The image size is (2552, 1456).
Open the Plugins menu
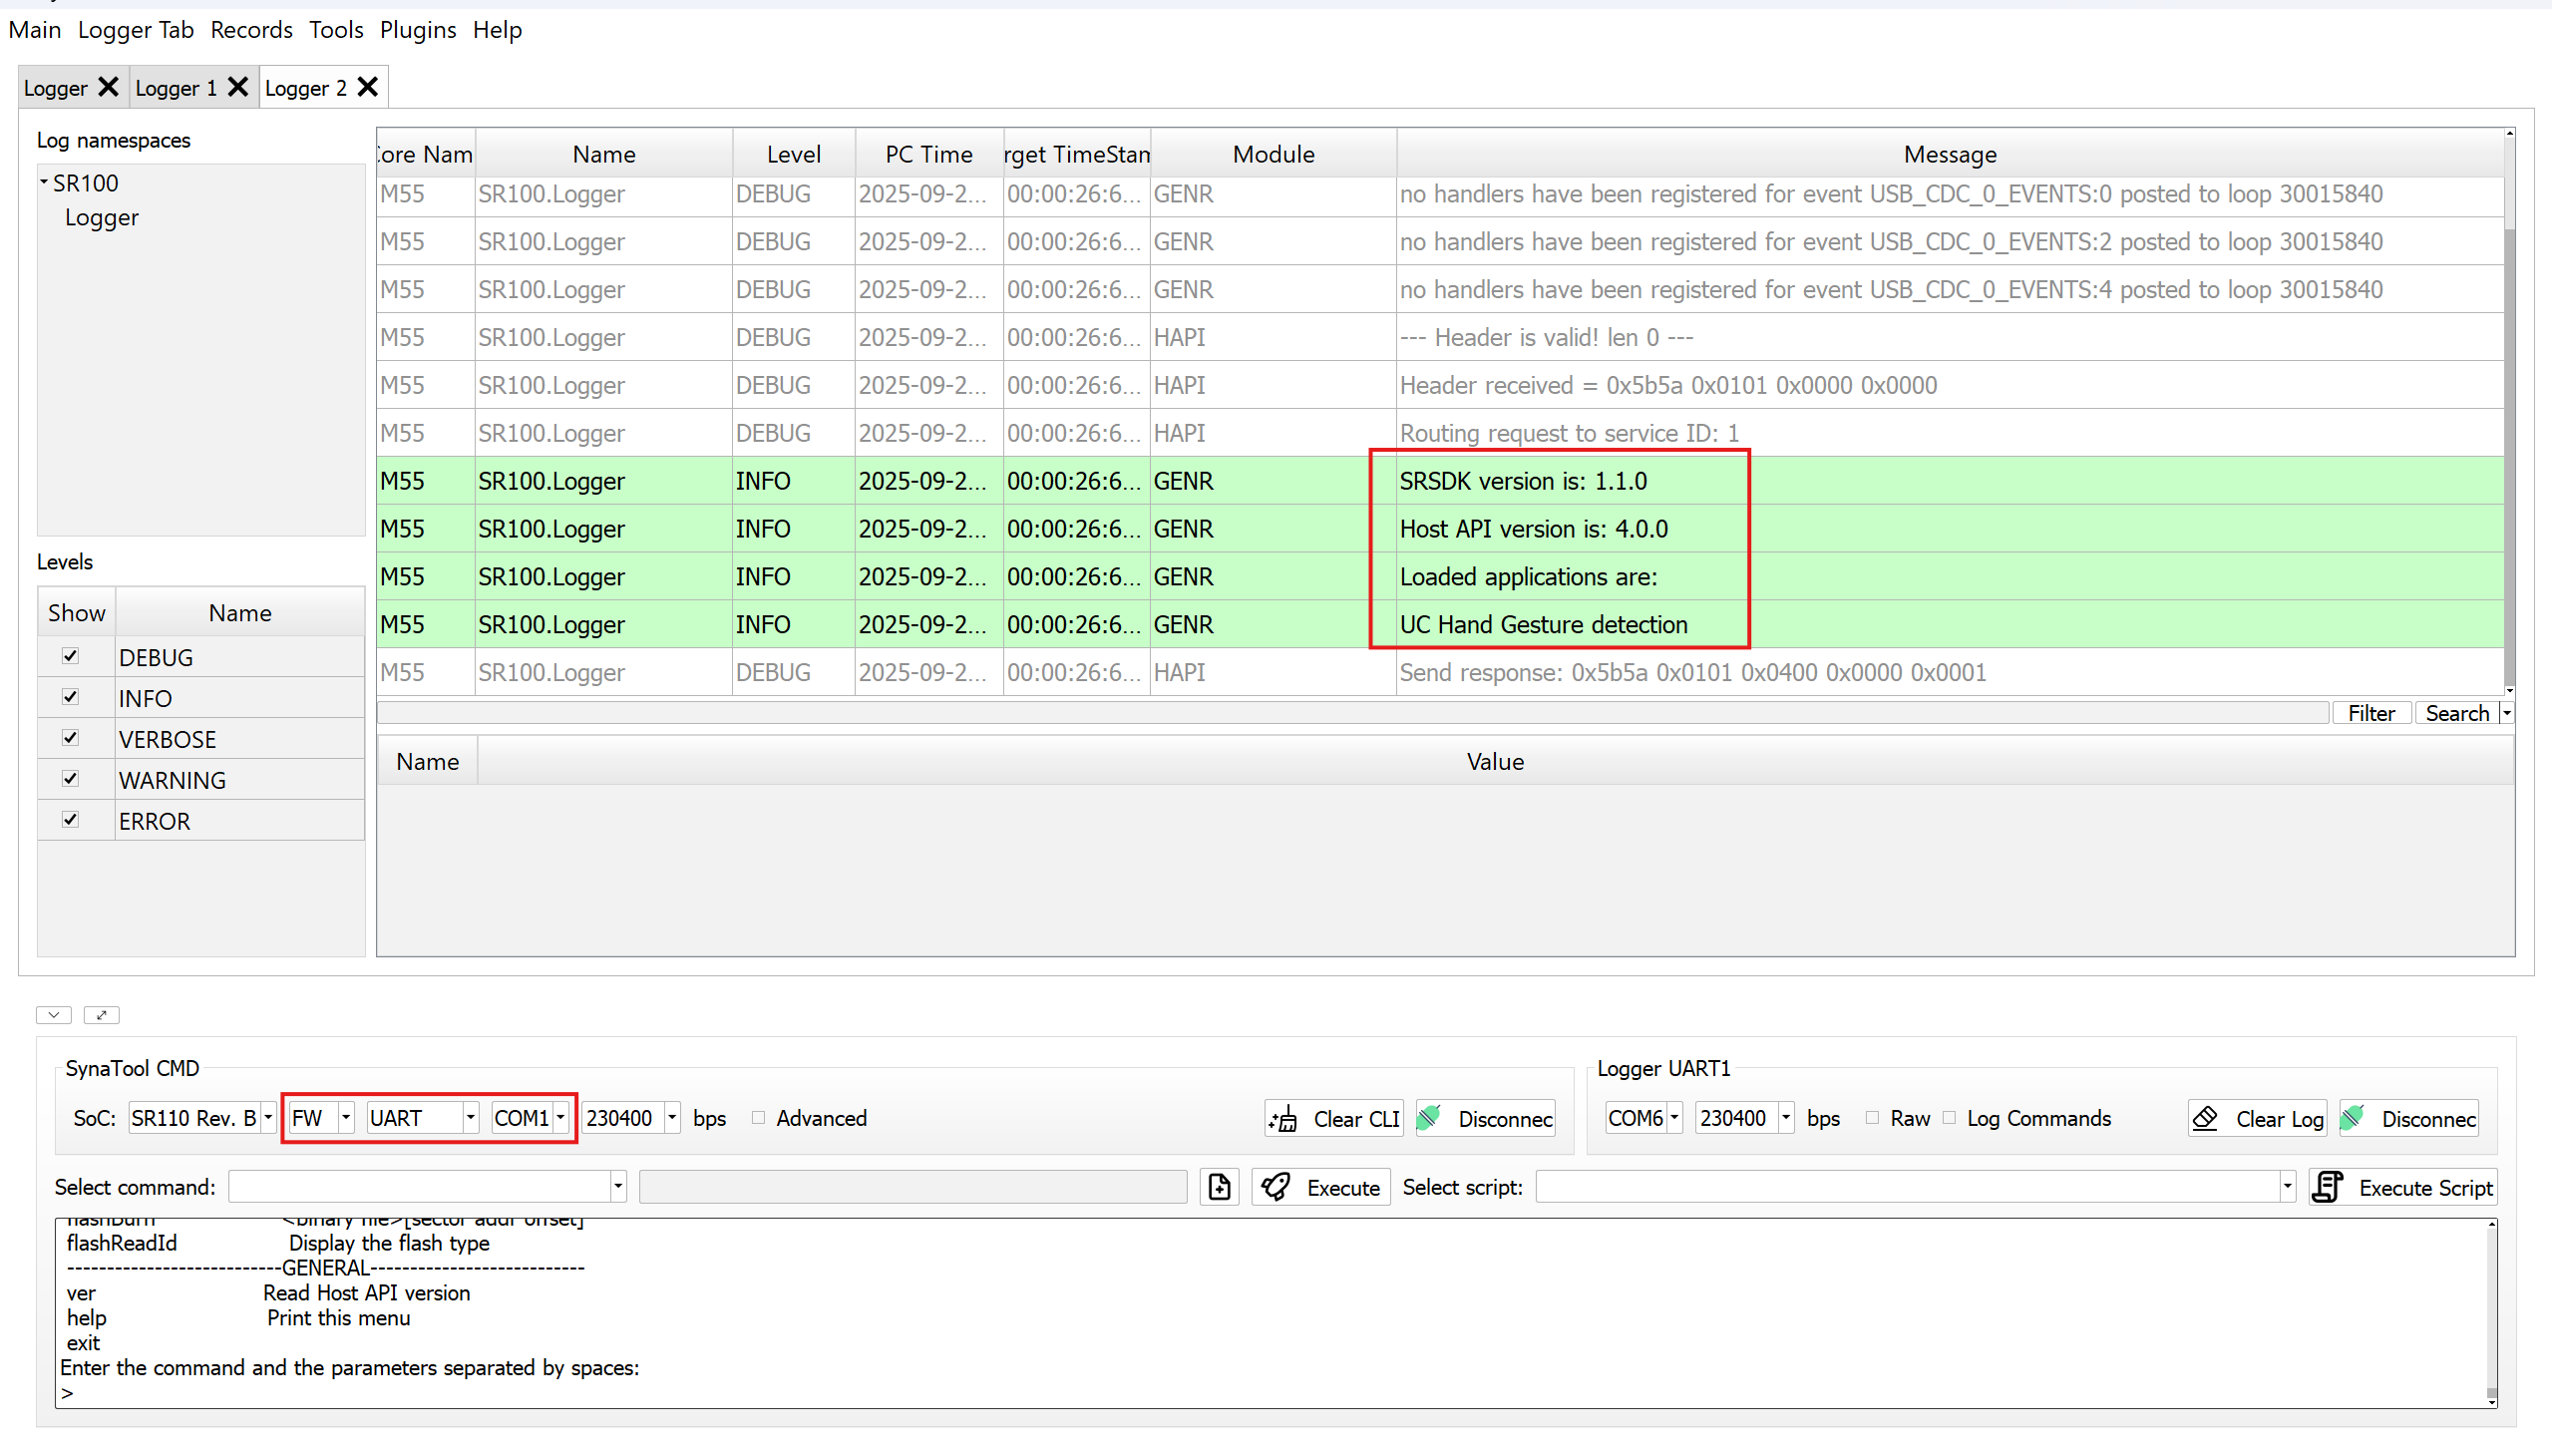click(418, 30)
